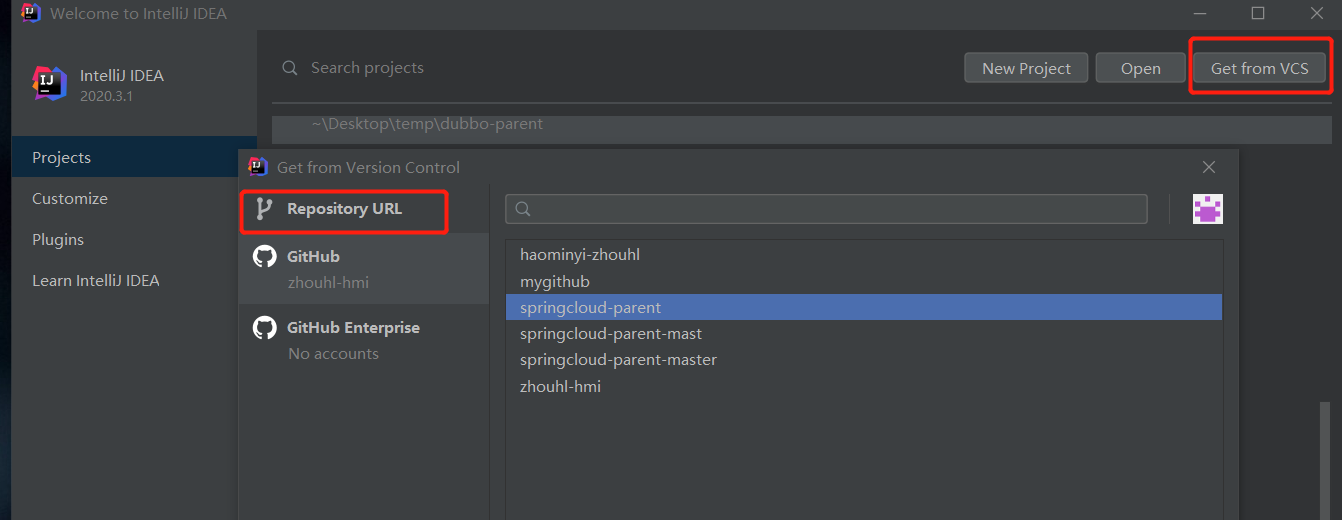1342x520 pixels.
Task: Click the magnifier icon in repository search
Action: click(522, 209)
